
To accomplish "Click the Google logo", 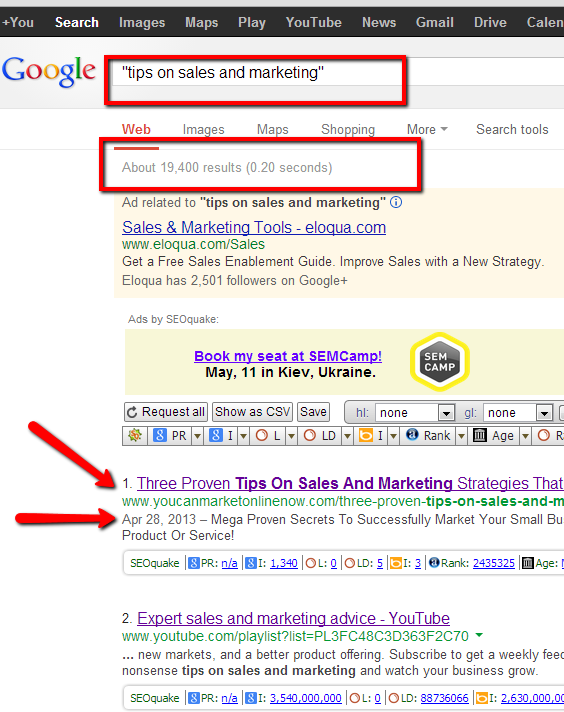I will click(49, 71).
